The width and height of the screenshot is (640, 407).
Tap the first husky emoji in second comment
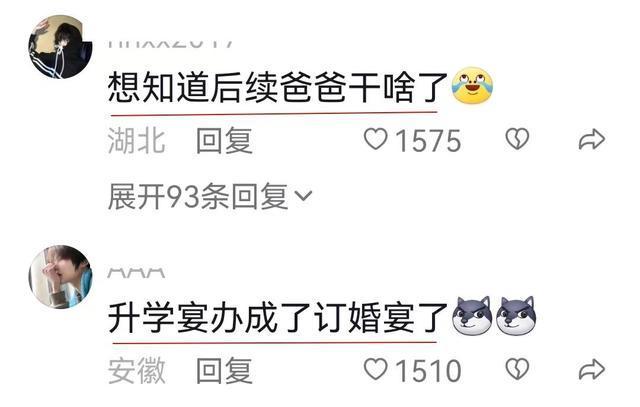[x=472, y=316]
